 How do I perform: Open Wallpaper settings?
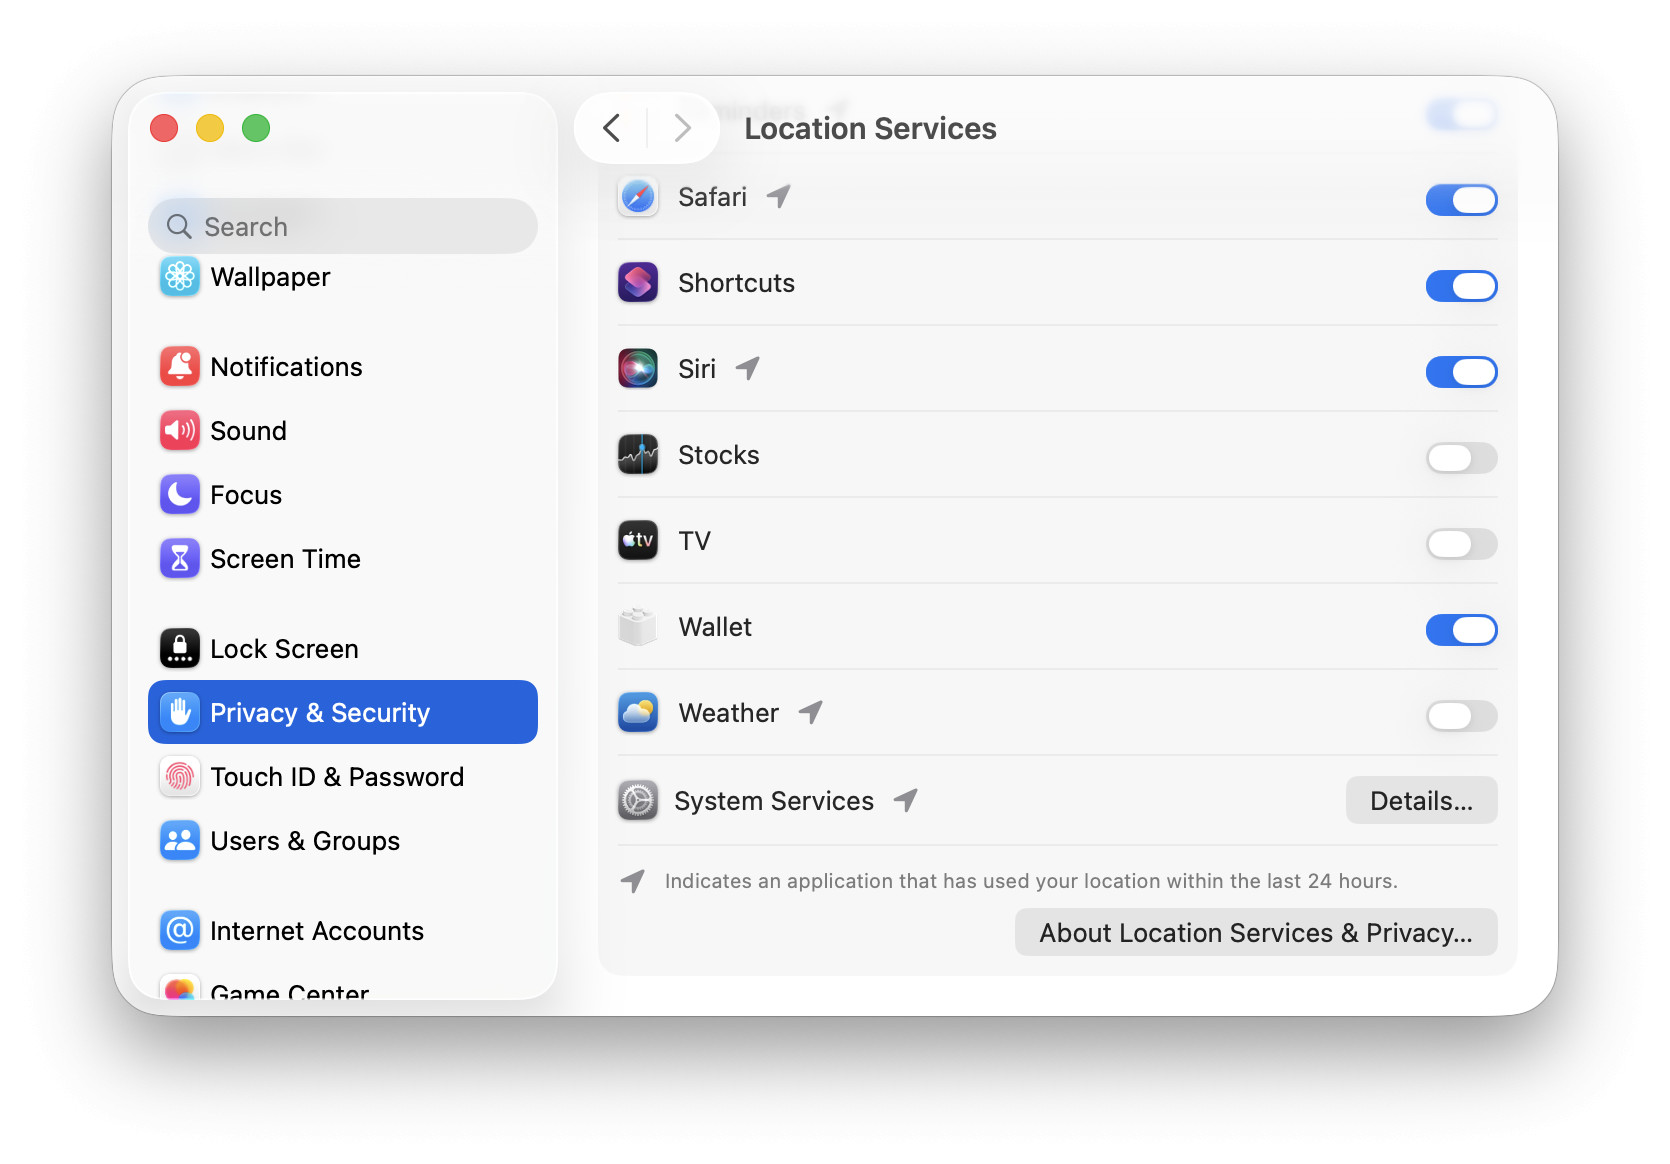343,277
